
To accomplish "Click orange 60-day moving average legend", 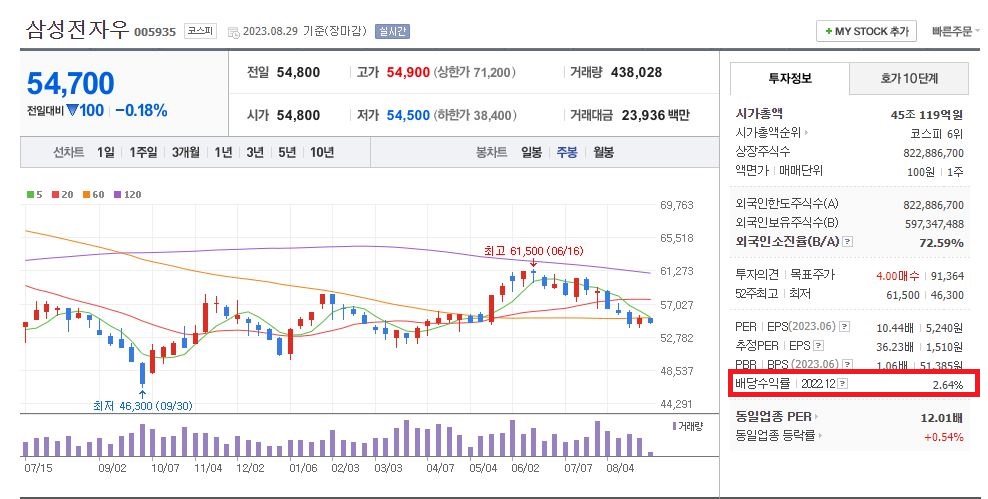I will 93,195.
